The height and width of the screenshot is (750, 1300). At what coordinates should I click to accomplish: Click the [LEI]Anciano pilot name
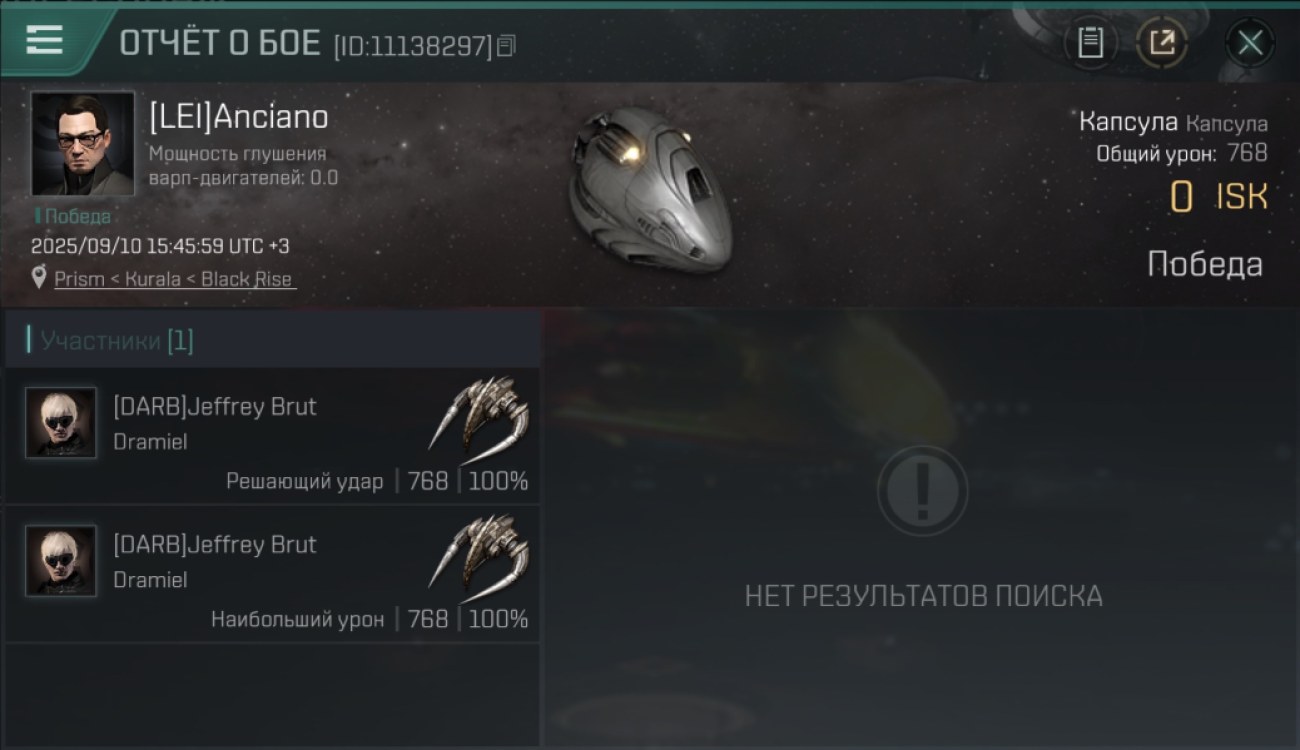coord(239,117)
